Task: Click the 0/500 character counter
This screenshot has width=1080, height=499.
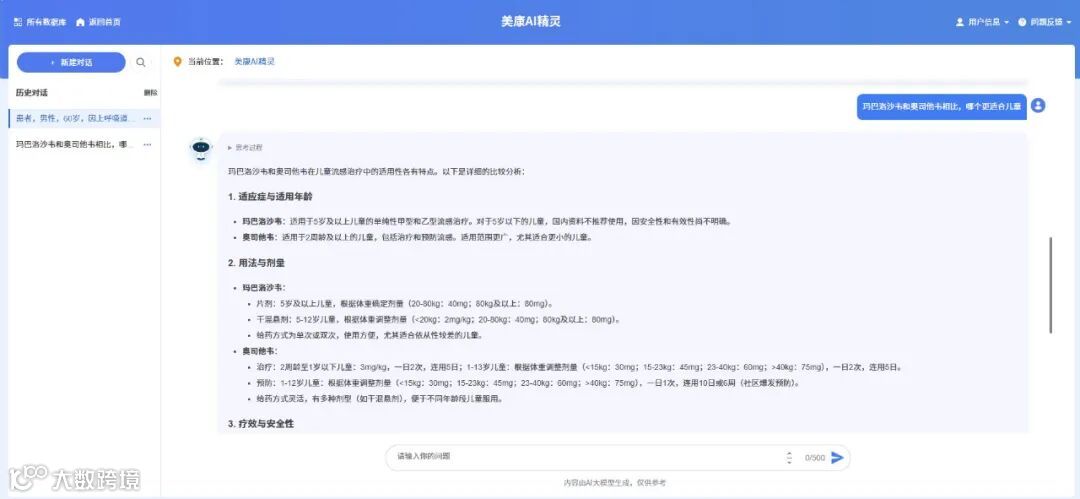Action: coord(815,458)
